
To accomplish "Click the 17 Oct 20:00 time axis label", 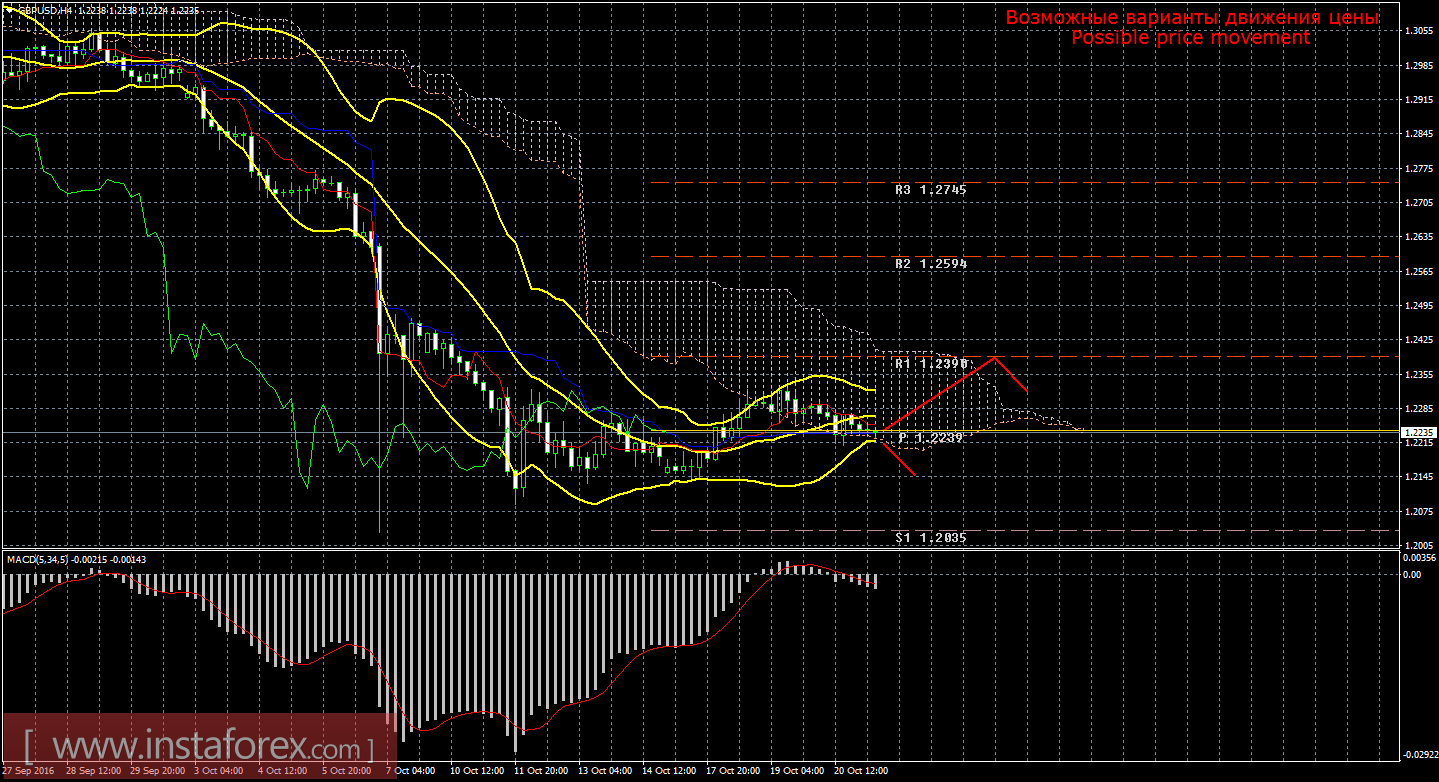I will [x=731, y=772].
